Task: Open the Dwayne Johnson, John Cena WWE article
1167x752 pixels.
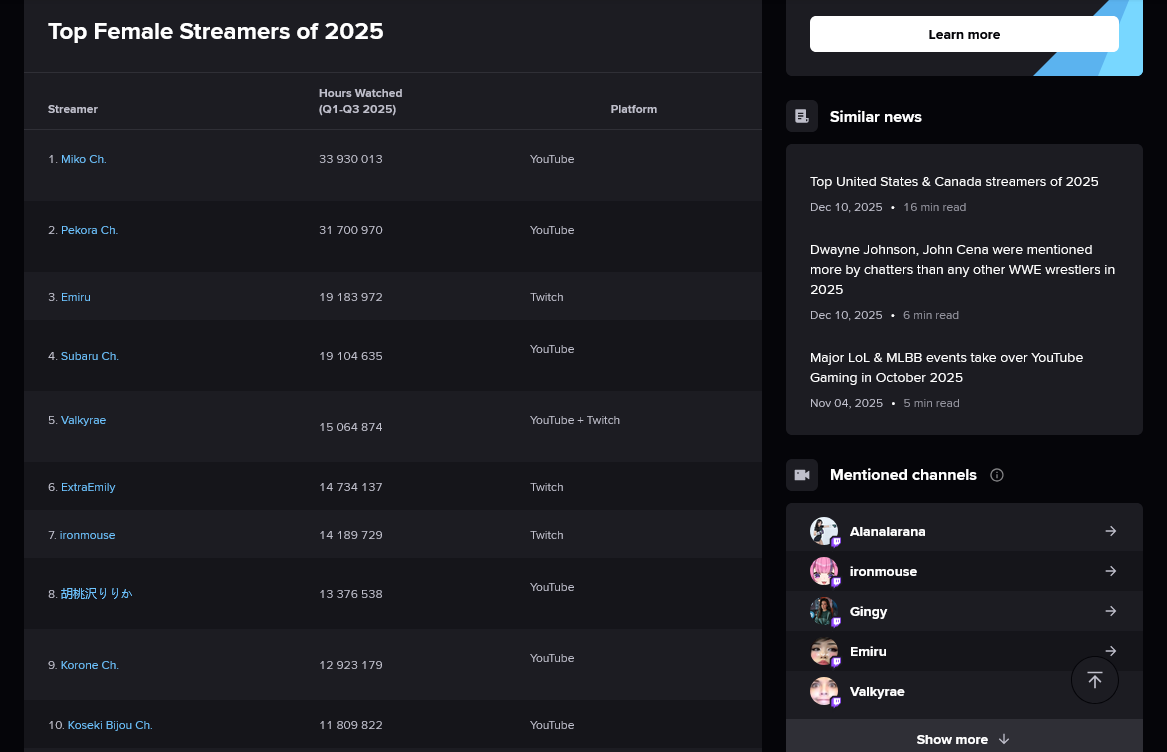Action: pos(962,270)
